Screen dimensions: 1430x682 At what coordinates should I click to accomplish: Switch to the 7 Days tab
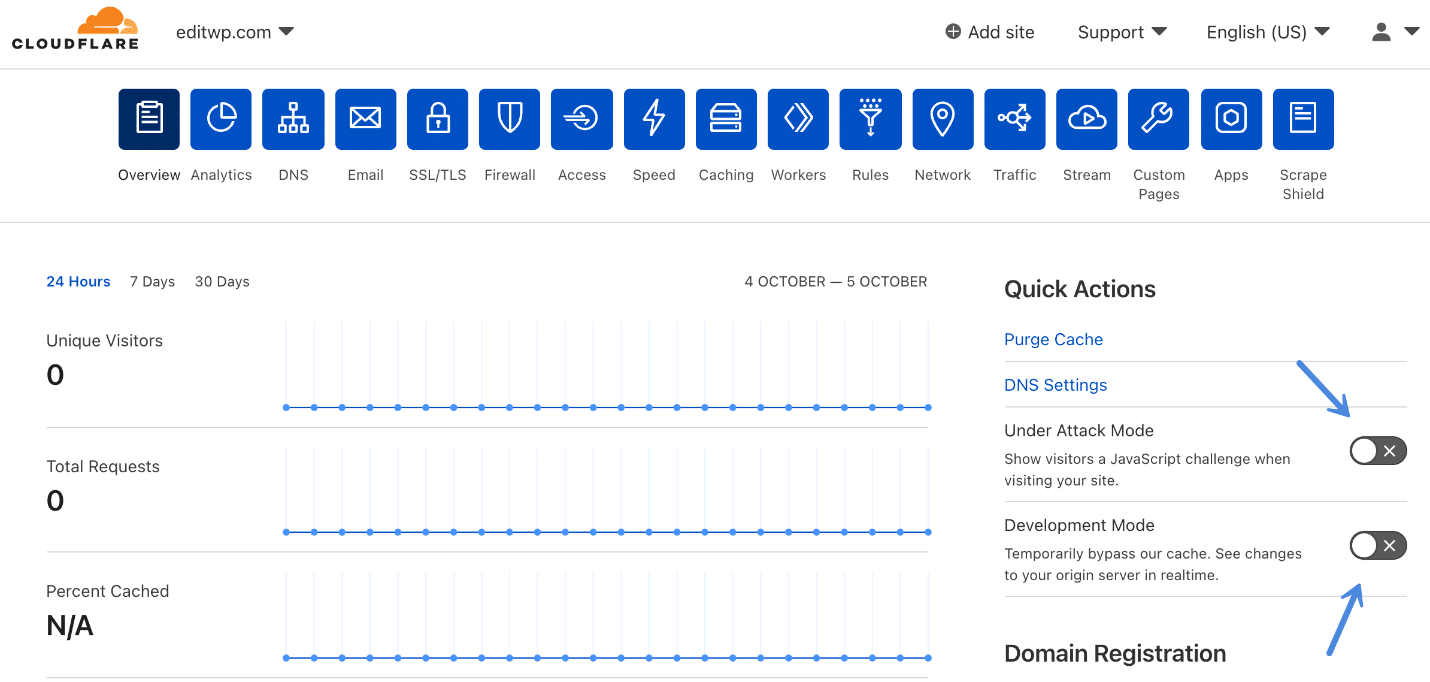click(152, 281)
